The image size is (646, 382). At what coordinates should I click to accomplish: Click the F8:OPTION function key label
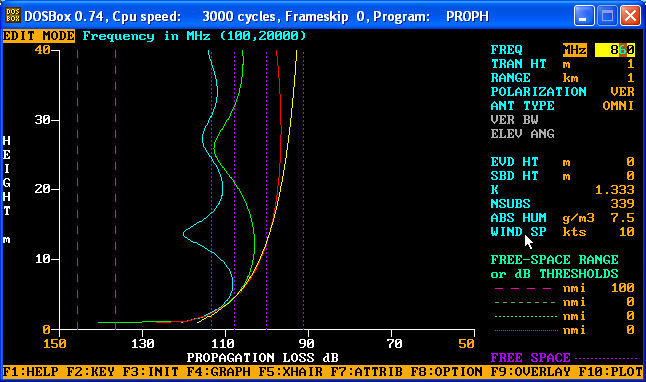[446, 372]
